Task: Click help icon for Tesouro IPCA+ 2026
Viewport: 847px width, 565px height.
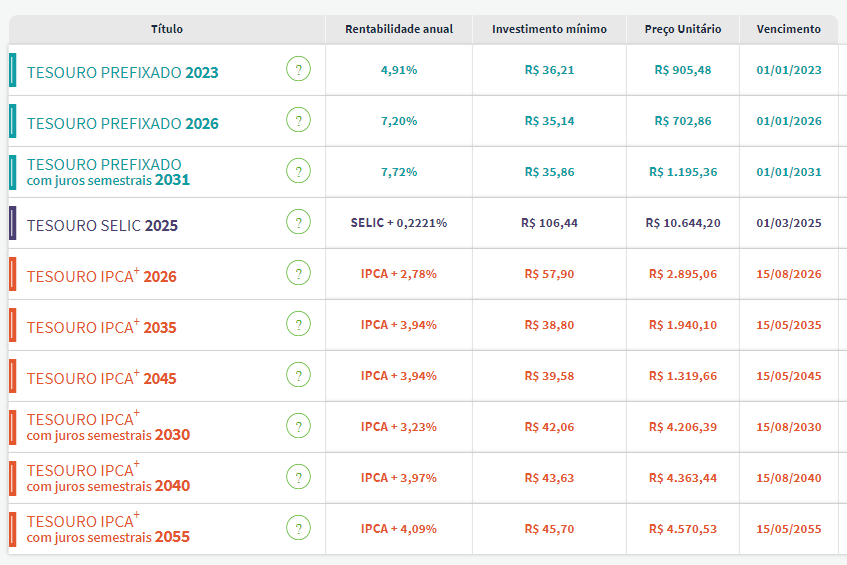Action: click(x=298, y=273)
